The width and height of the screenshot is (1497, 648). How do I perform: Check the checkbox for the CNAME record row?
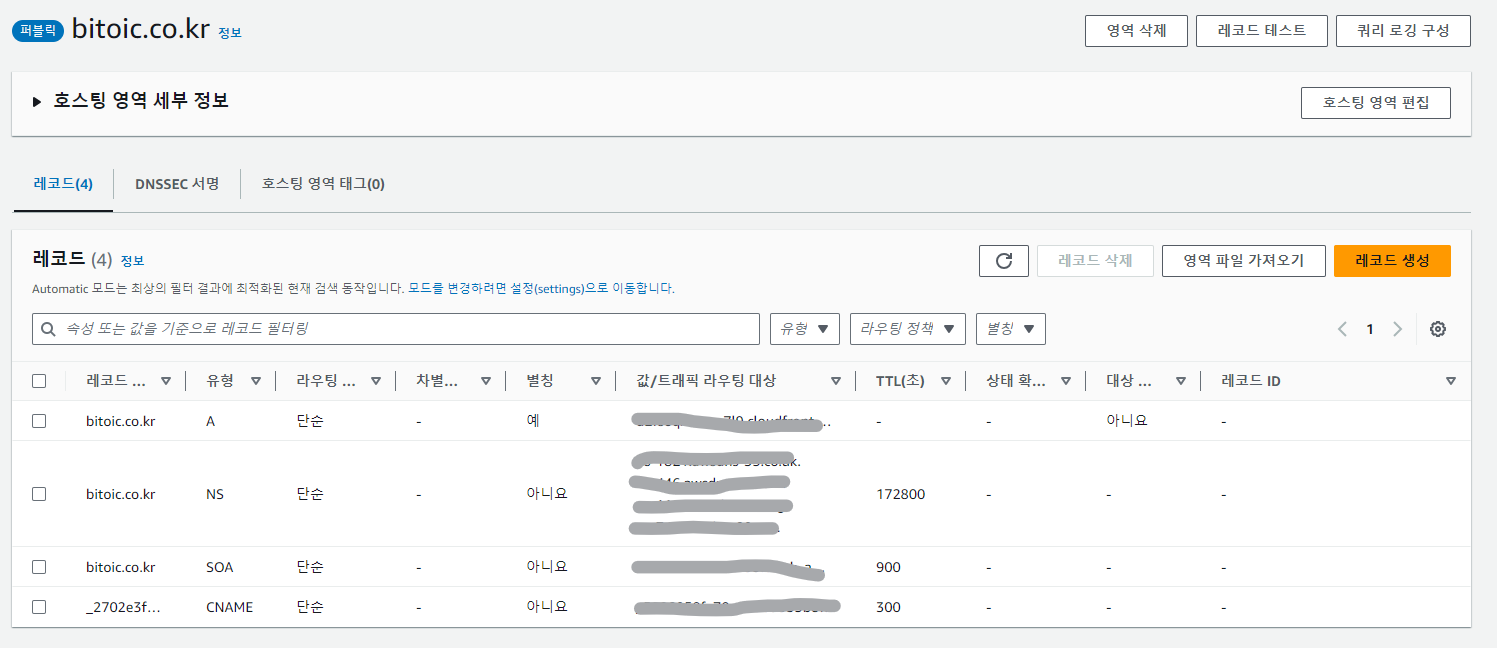39,607
